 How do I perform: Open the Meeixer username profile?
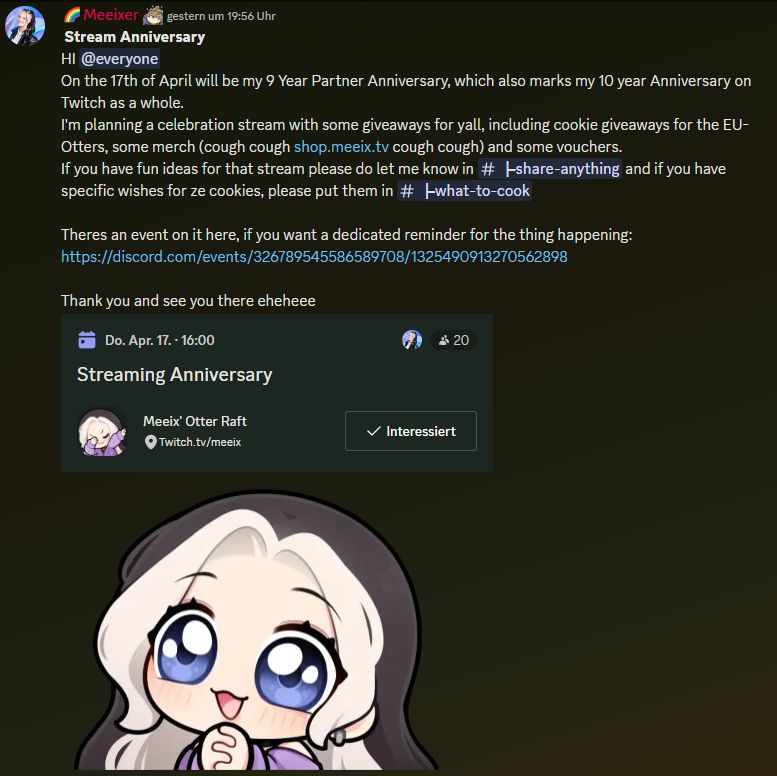[x=111, y=15]
